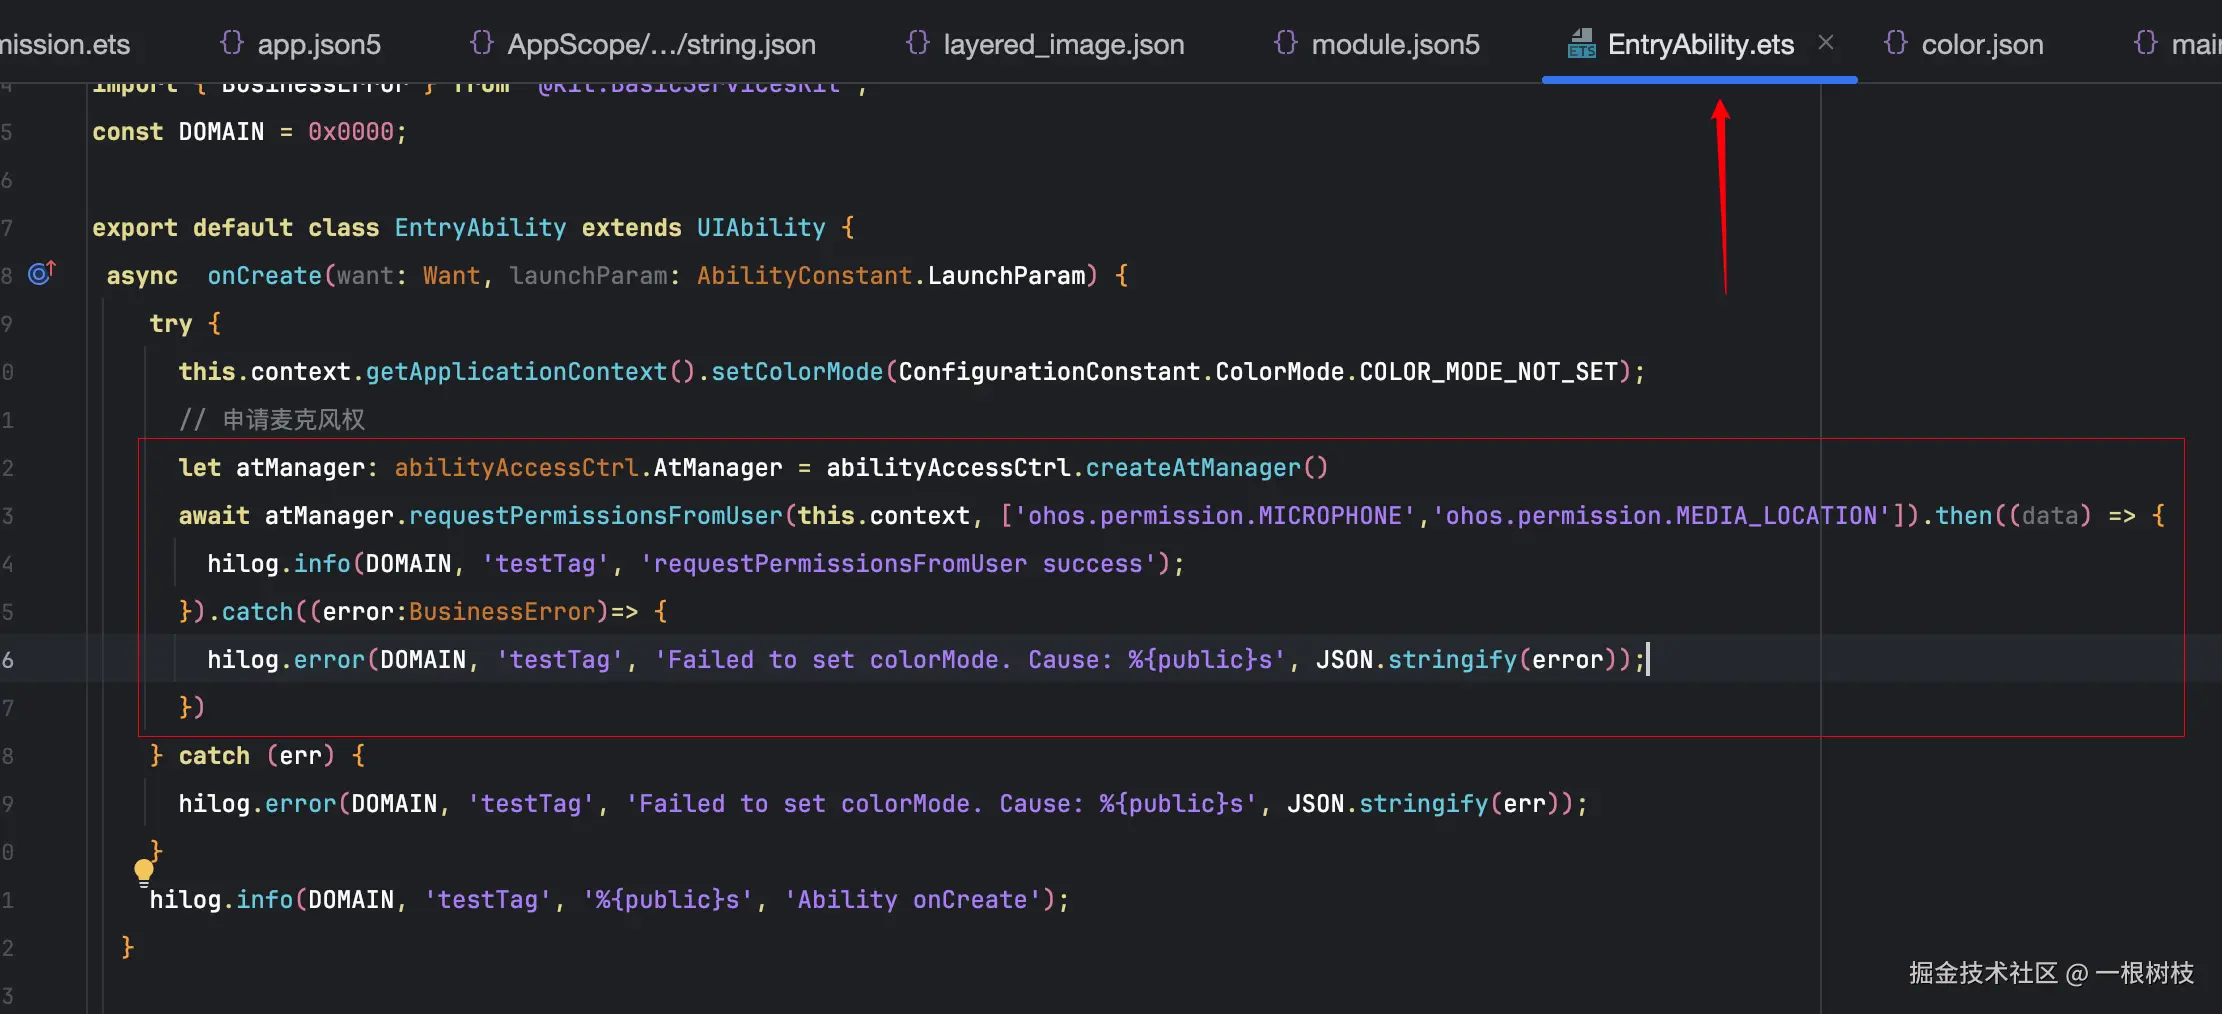The width and height of the screenshot is (2222, 1014).
Task: Click JSON.stringify(err) in the outer catch
Action: pos(1431,804)
